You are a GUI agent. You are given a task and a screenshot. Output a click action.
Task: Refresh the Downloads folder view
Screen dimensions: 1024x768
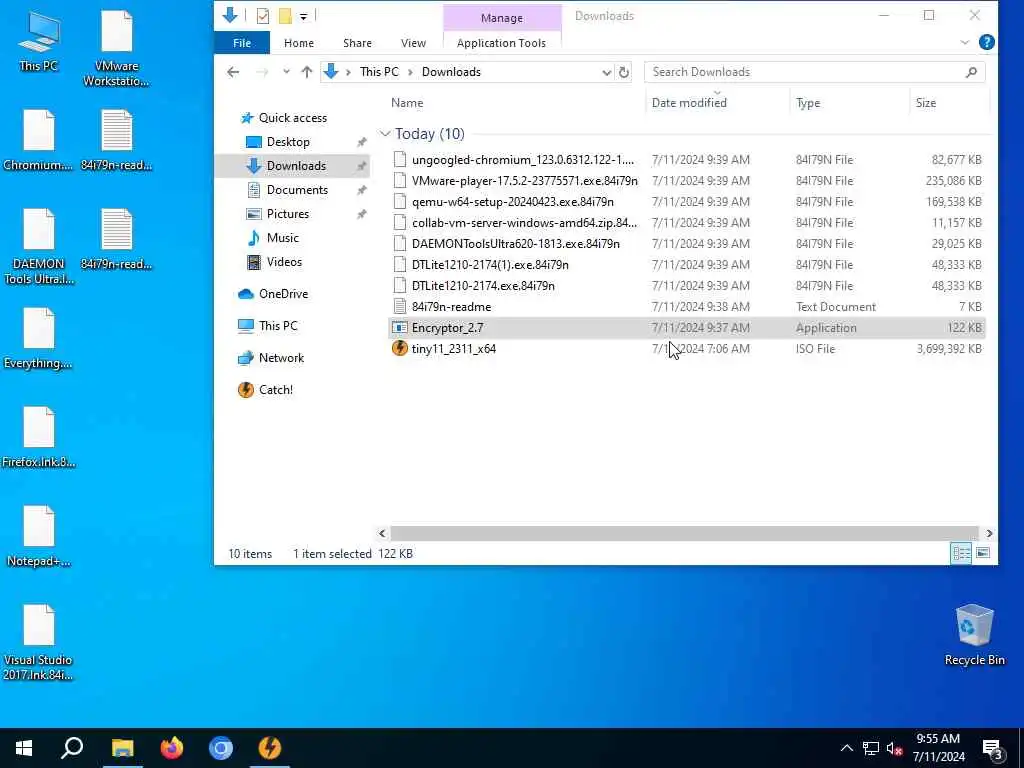coord(624,72)
